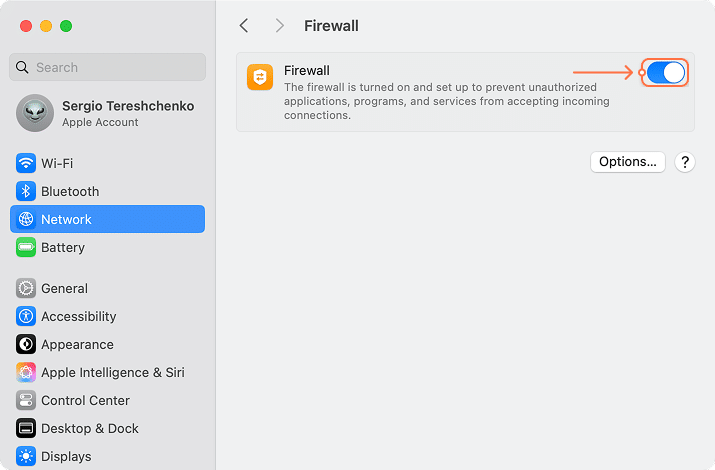Click the Control Center icon
The width and height of the screenshot is (715, 470).
(26, 400)
